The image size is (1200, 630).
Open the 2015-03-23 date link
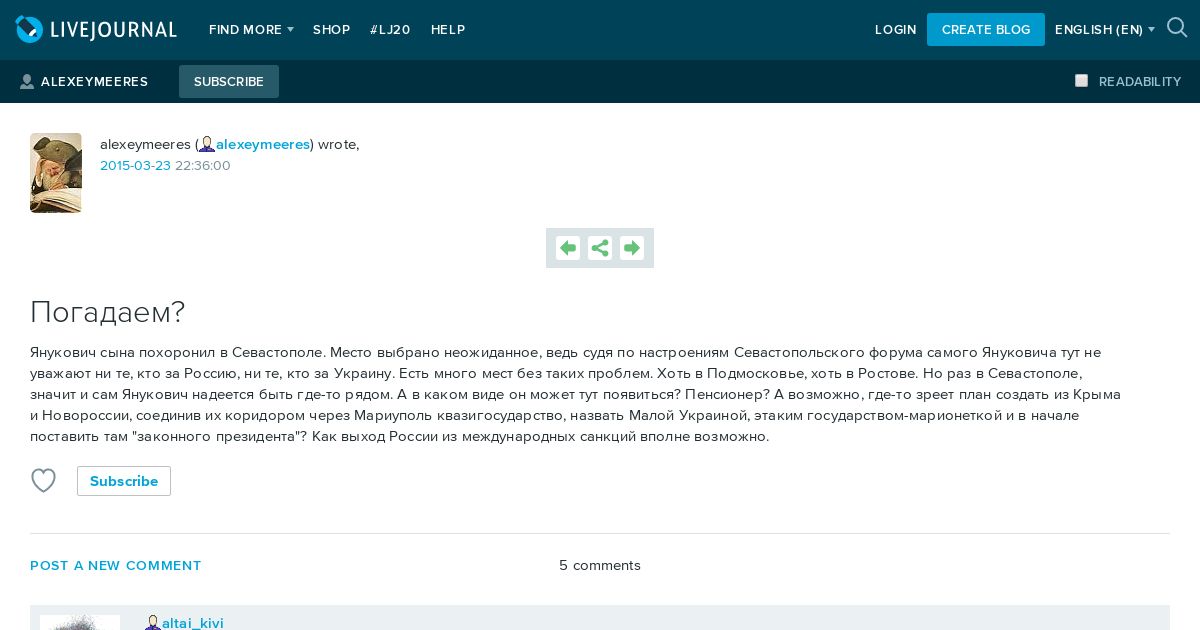tap(135, 166)
